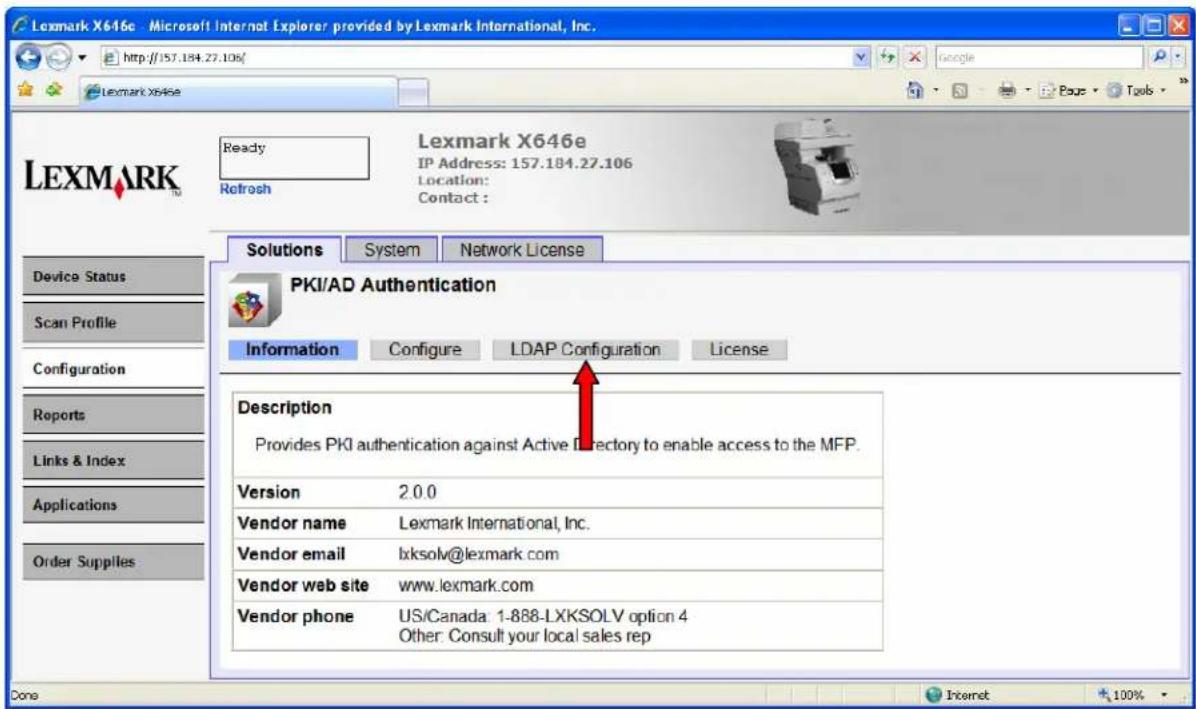The height and width of the screenshot is (709, 1196).
Task: Click the lxksolv@lexmark.com vendor email
Action: pos(478,554)
